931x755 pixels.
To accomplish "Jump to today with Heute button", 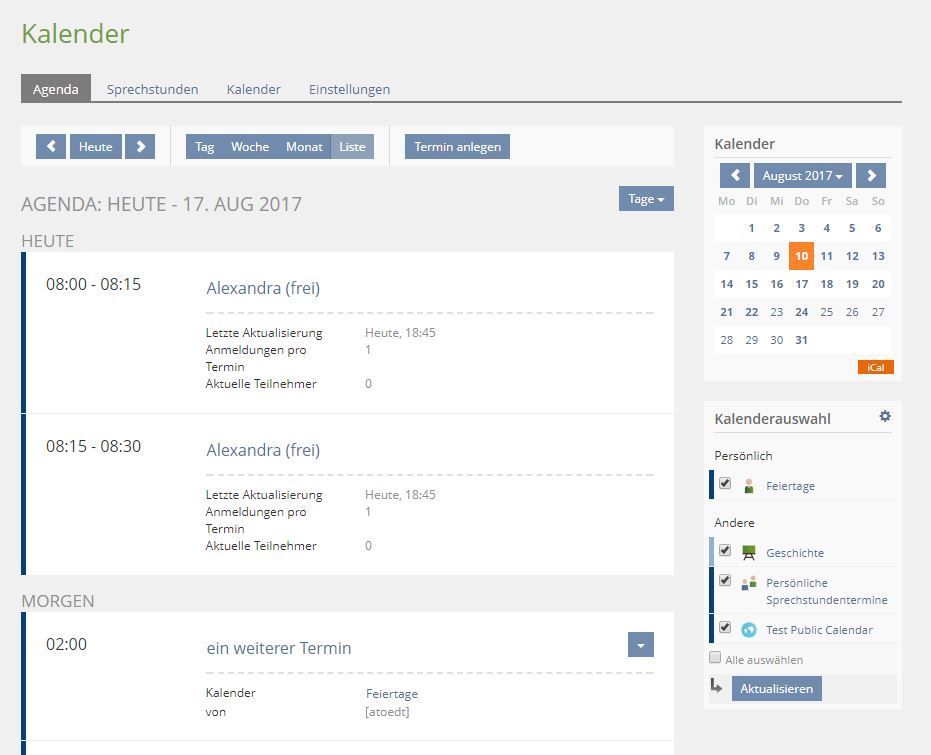I will [x=96, y=147].
